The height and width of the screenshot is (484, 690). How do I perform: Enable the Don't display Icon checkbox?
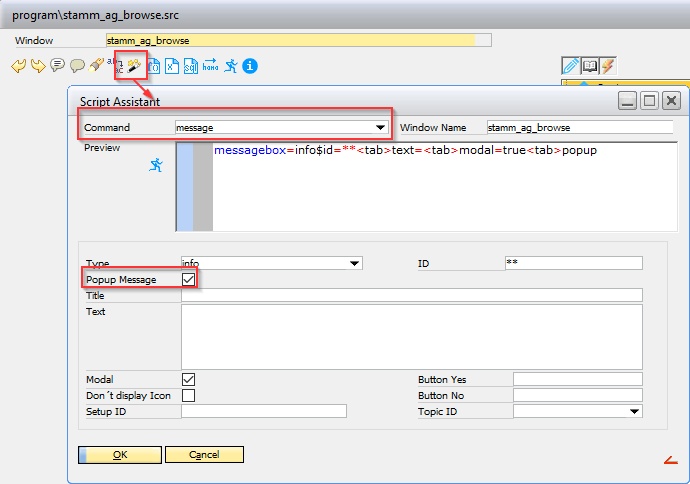(188, 395)
